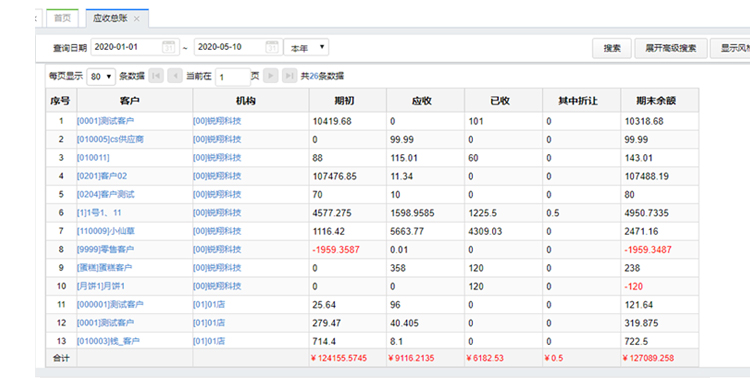This screenshot has width=750, height=378.
Task: Open the end date calendar picker icon
Action: pyautogui.click(x=272, y=47)
